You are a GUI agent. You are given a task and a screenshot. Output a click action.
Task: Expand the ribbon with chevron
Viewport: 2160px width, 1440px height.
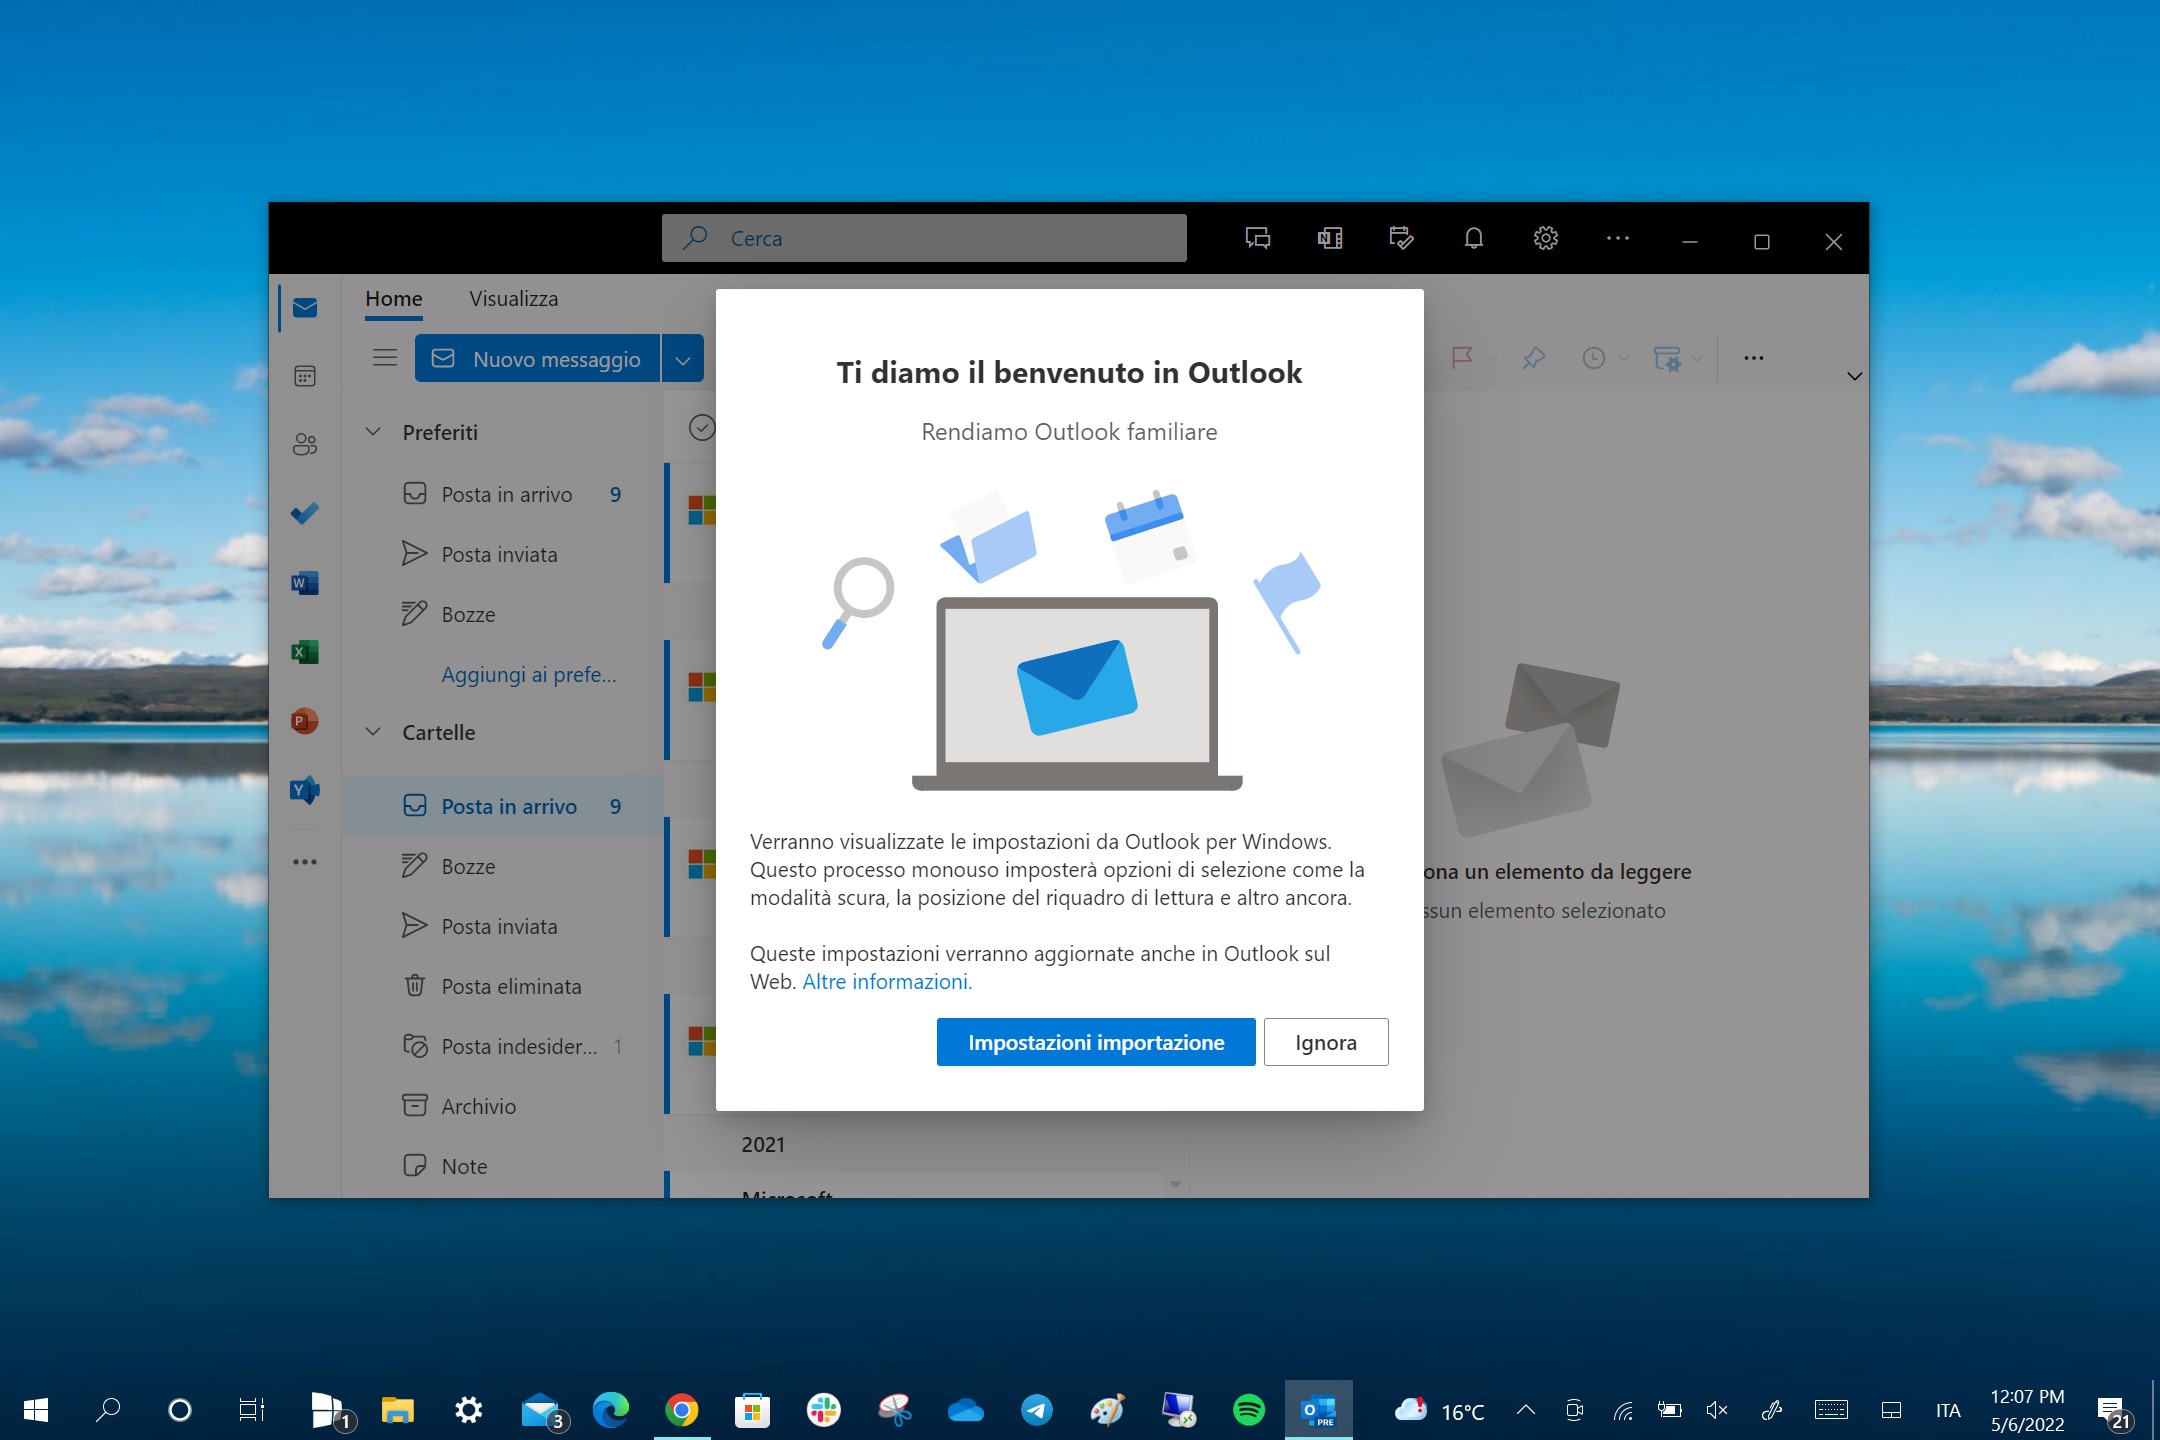[x=1854, y=376]
